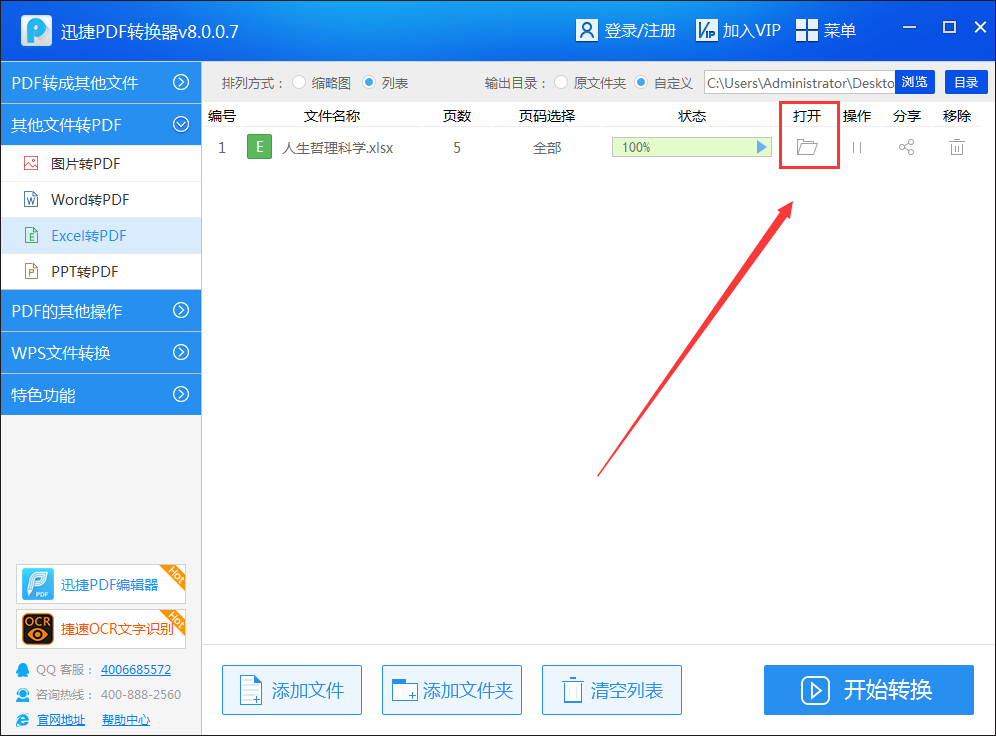
Task: Click the Word转PDF document icon
Action: point(31,199)
